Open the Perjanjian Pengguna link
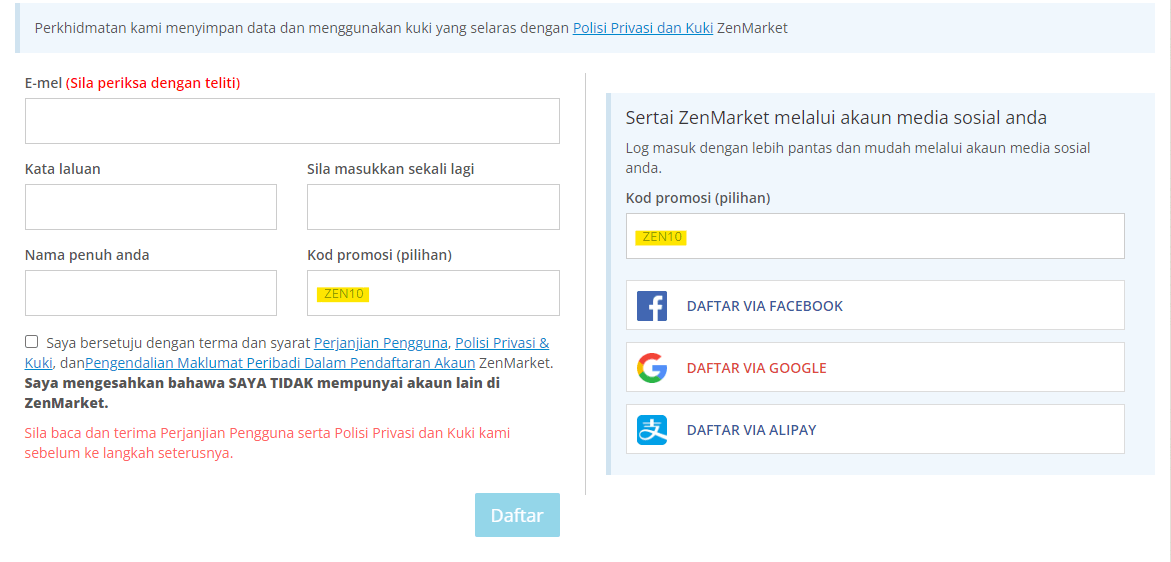The height and width of the screenshot is (562, 1171). (380, 343)
